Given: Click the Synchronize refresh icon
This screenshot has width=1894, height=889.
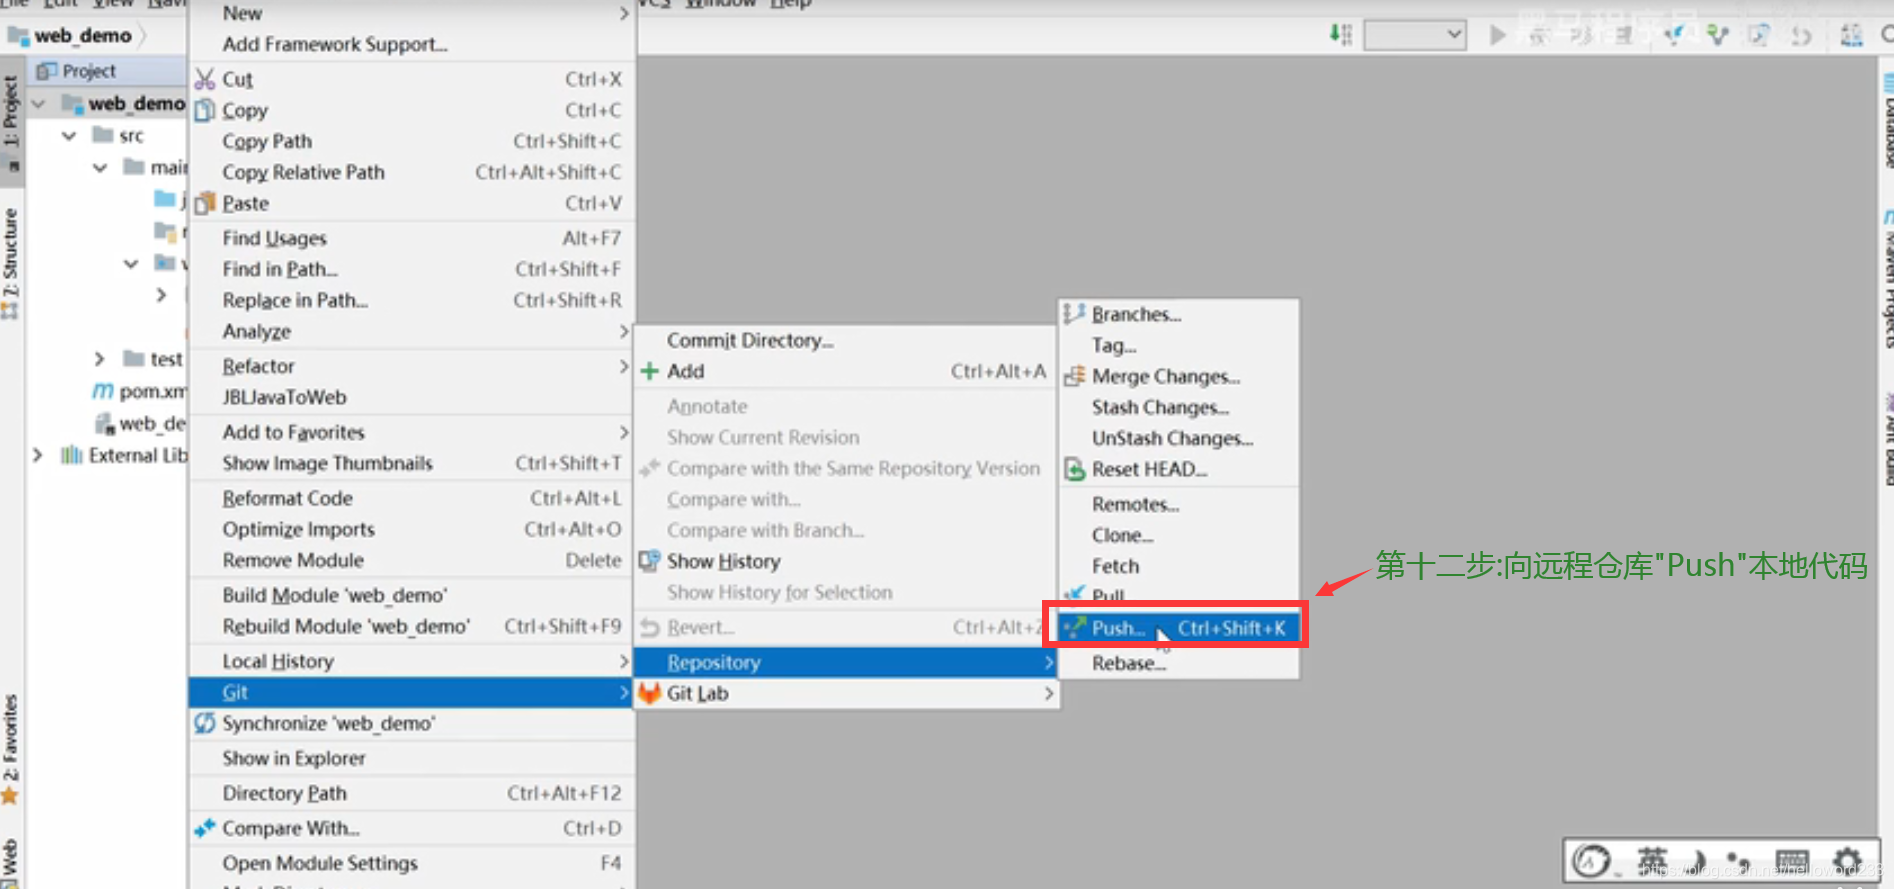Looking at the screenshot, I should pos(205,723).
